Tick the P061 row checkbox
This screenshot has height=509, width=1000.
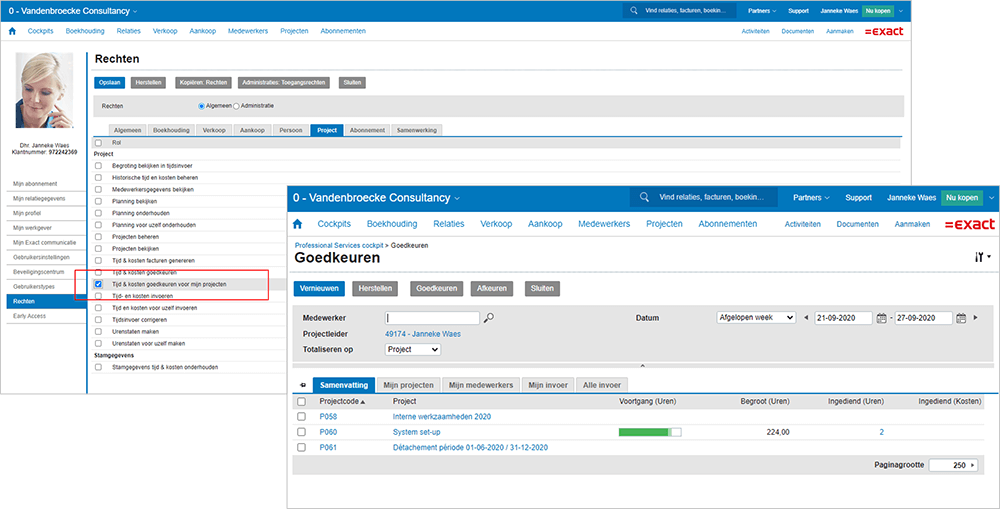click(x=302, y=447)
